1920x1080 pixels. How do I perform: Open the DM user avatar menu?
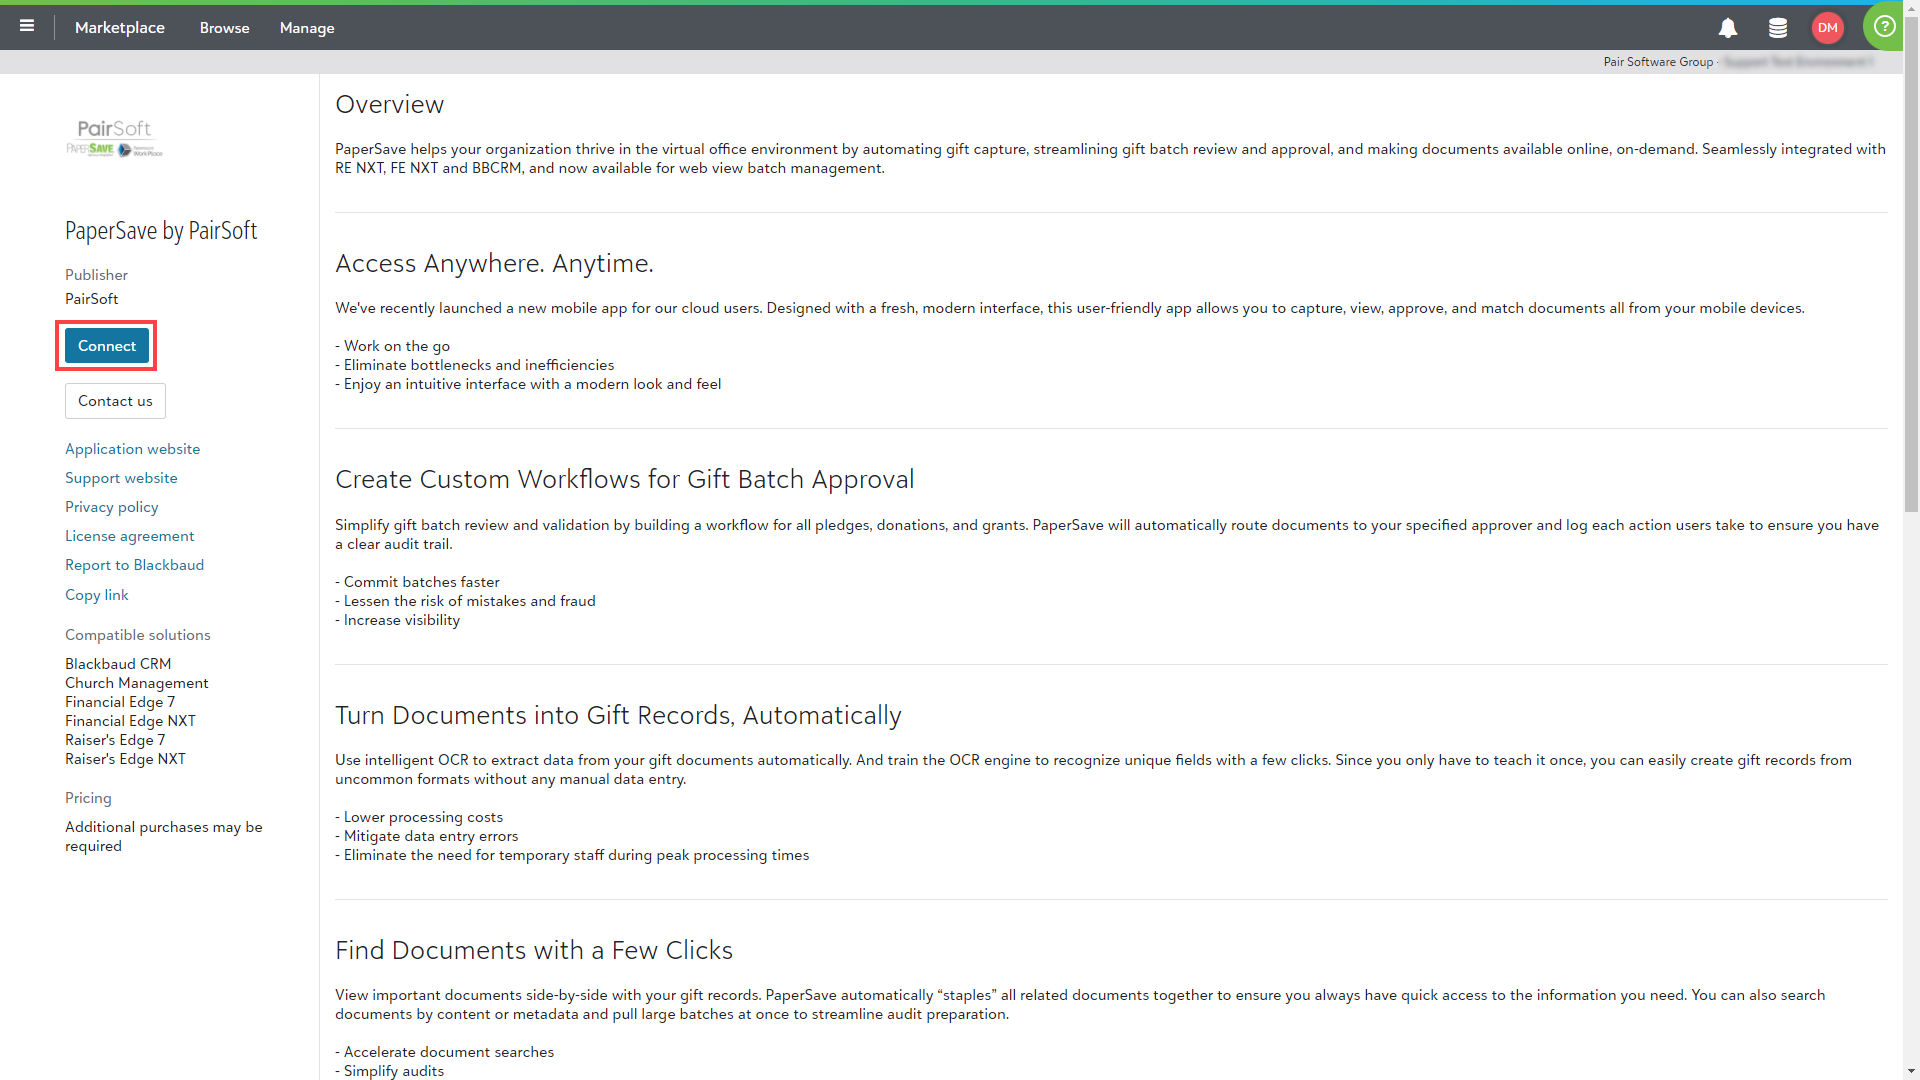click(x=1827, y=28)
